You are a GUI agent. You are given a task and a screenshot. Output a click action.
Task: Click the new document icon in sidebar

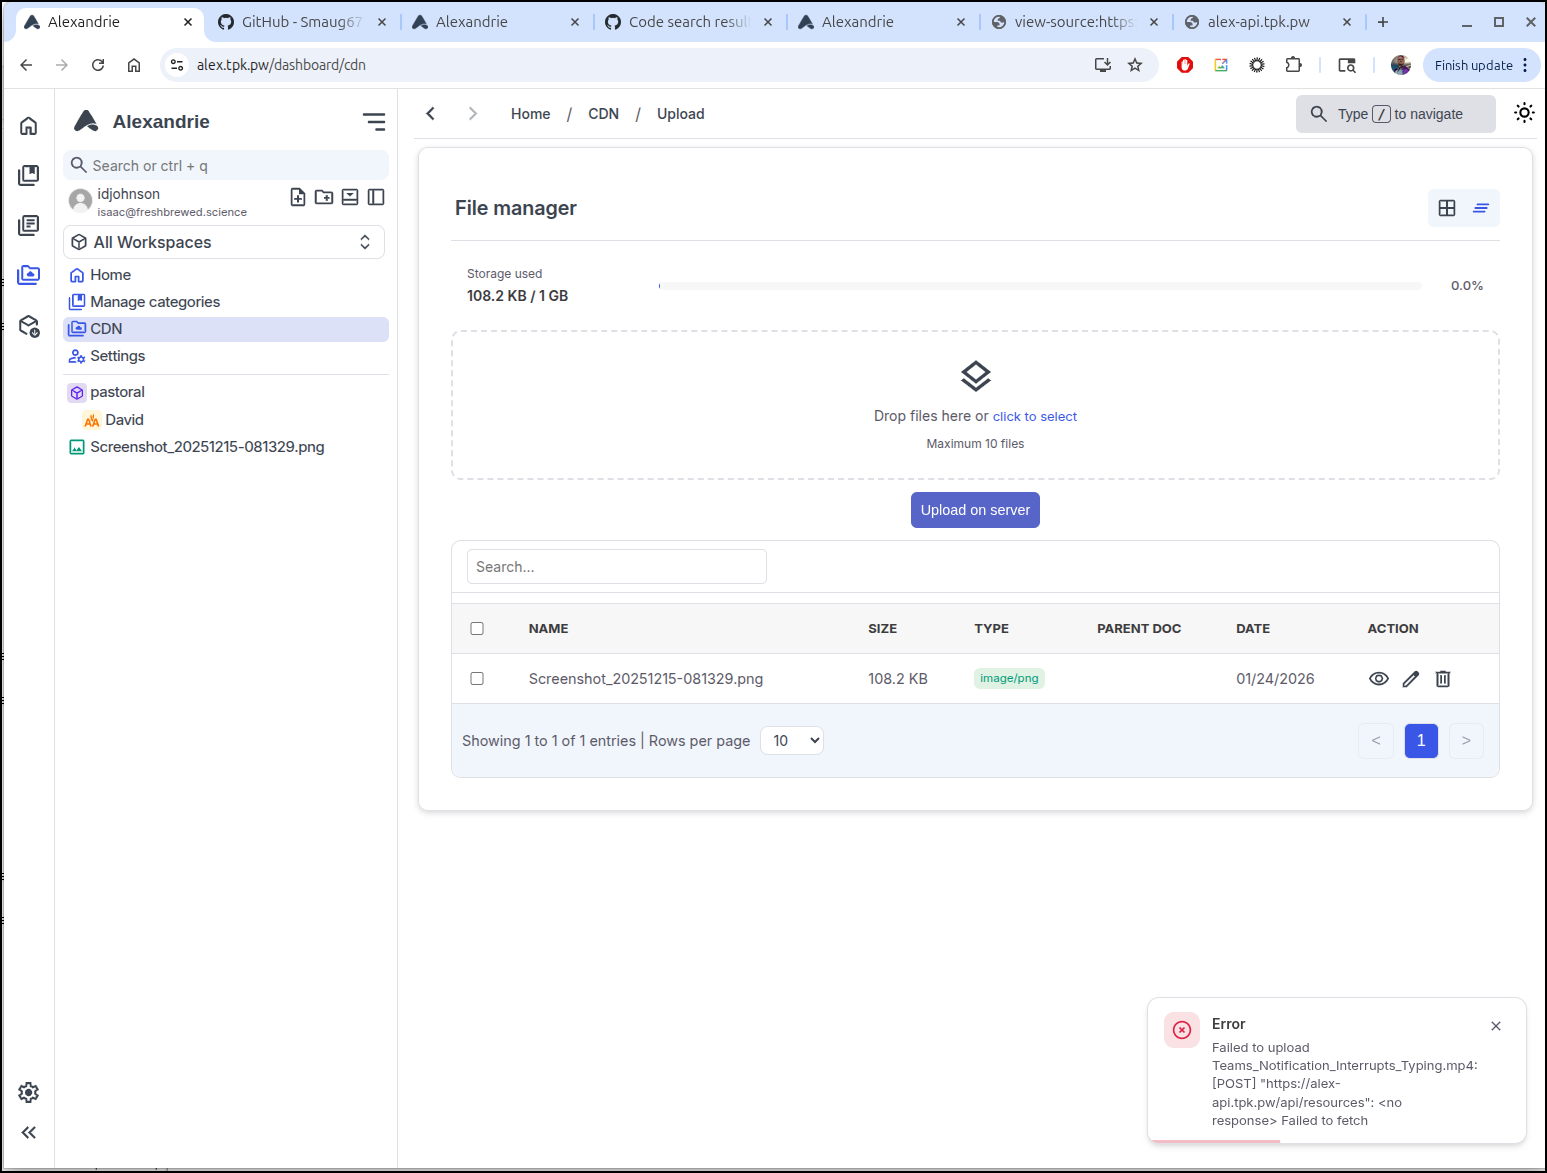tap(298, 197)
